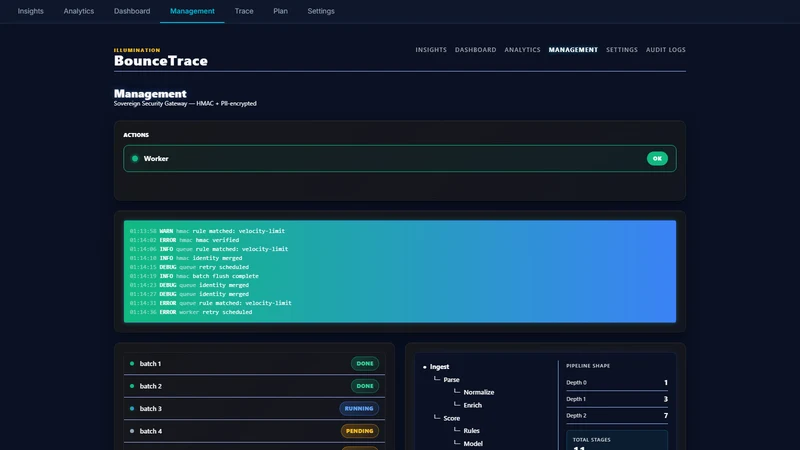Click the Management page heading
The image size is (800, 450).
tap(150, 94)
